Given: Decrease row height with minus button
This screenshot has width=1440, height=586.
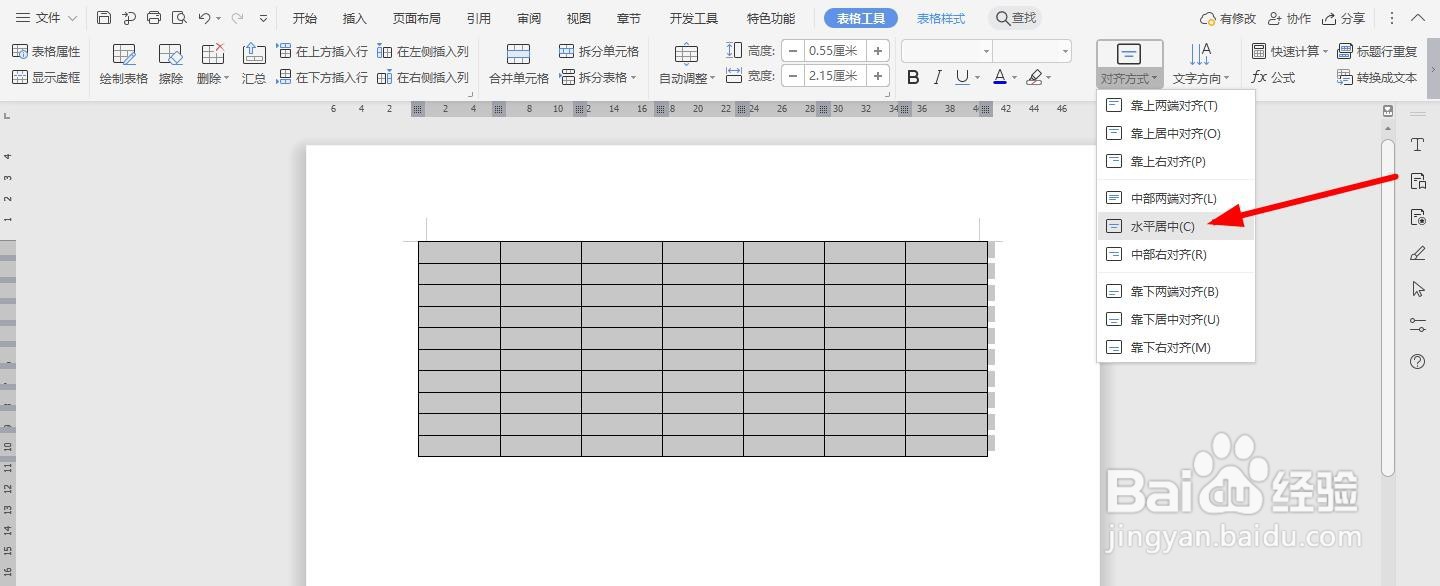Looking at the screenshot, I should tap(792, 50).
